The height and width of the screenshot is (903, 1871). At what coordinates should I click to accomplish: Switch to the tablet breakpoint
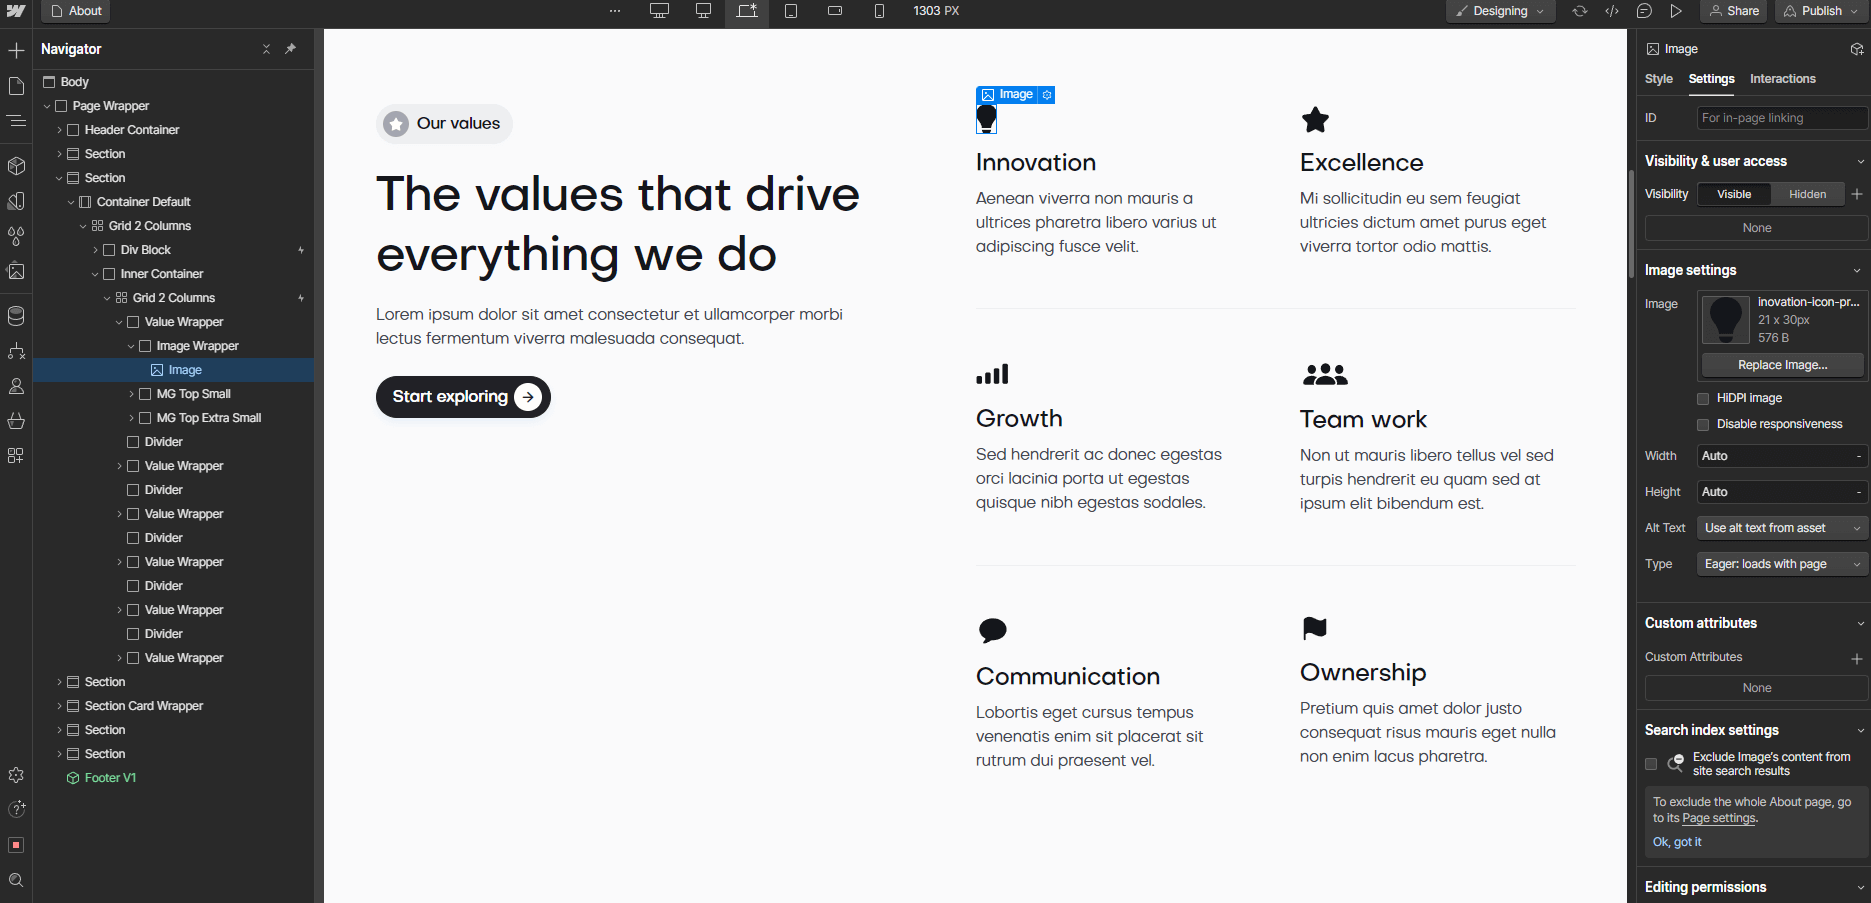point(791,12)
